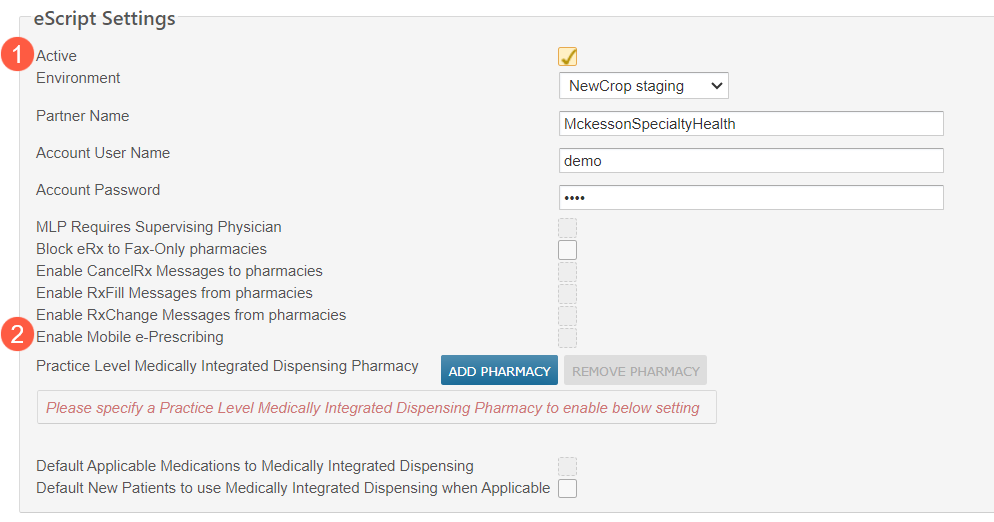Viewport: 994px width, 522px height.
Task: Toggle MLP Requires Supervising Physician checkbox
Action: [x=568, y=228]
